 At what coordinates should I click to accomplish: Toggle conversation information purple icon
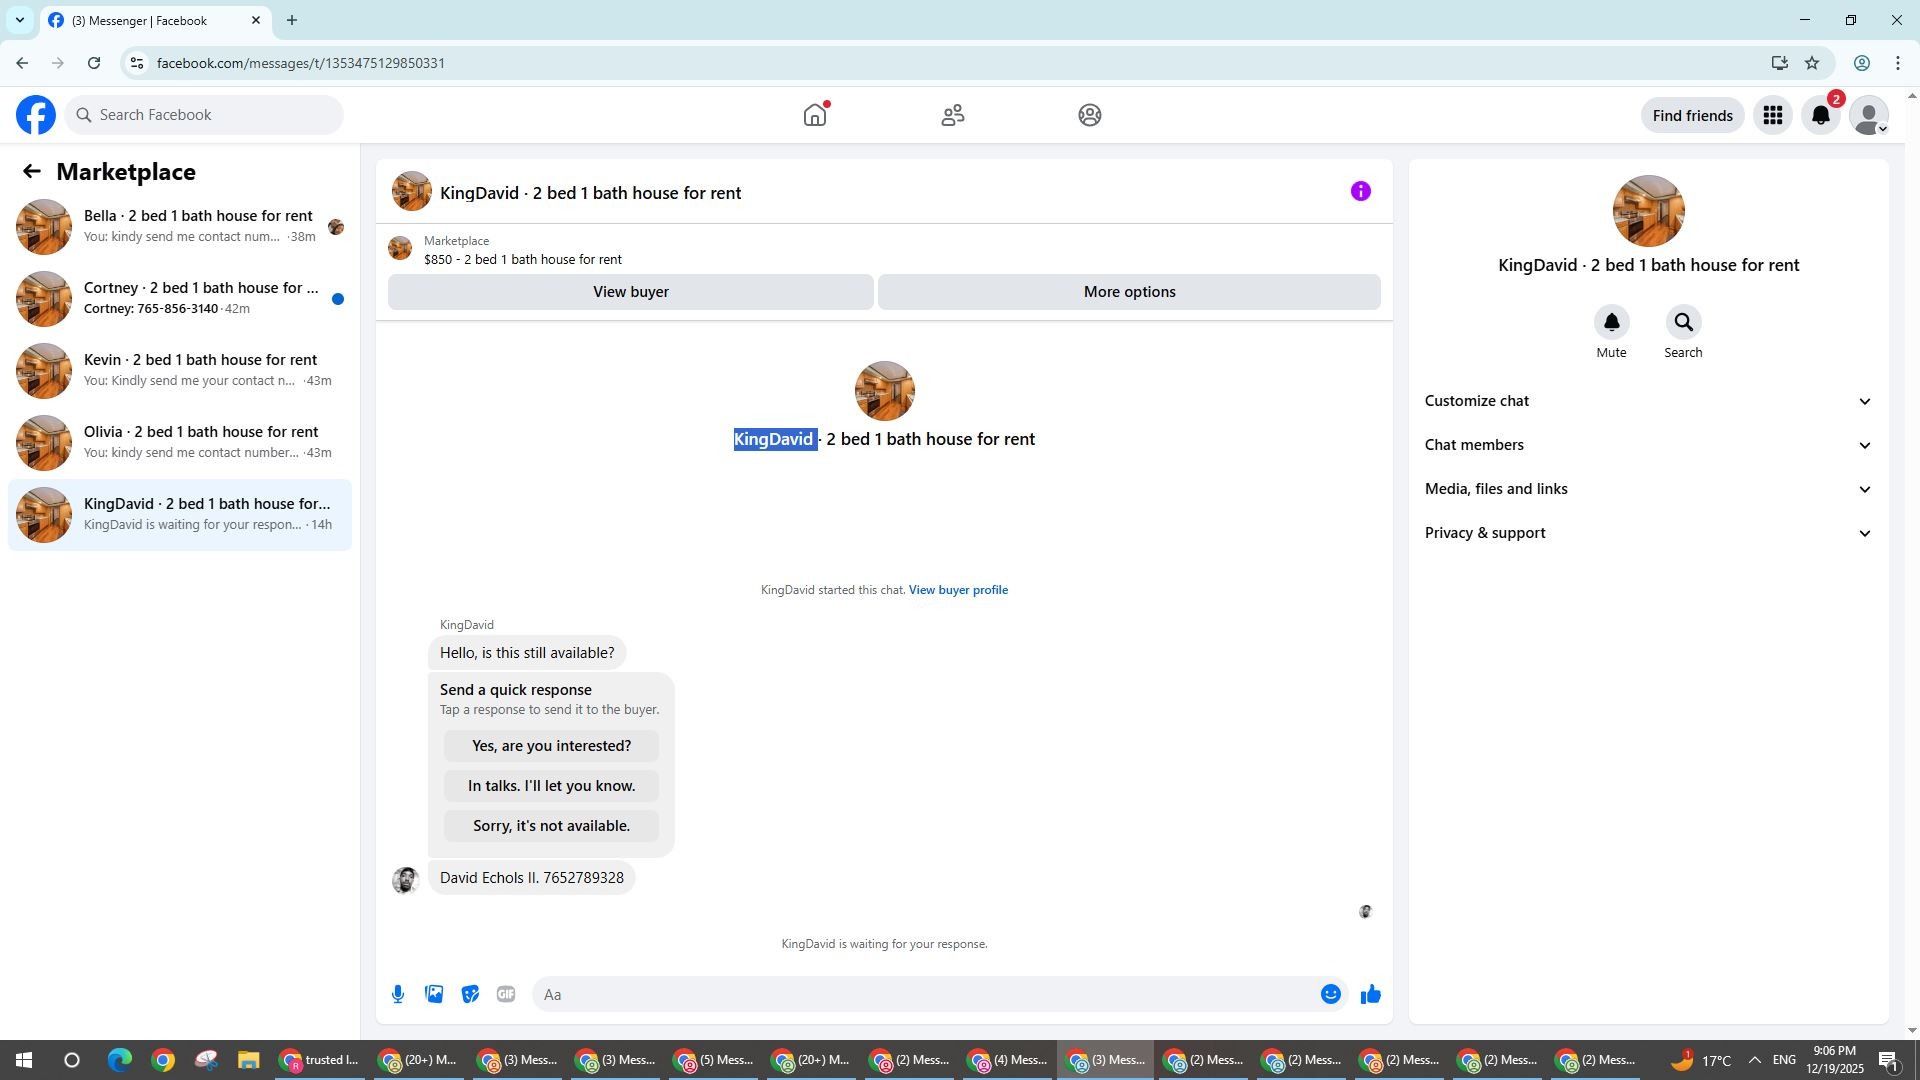point(1360,192)
